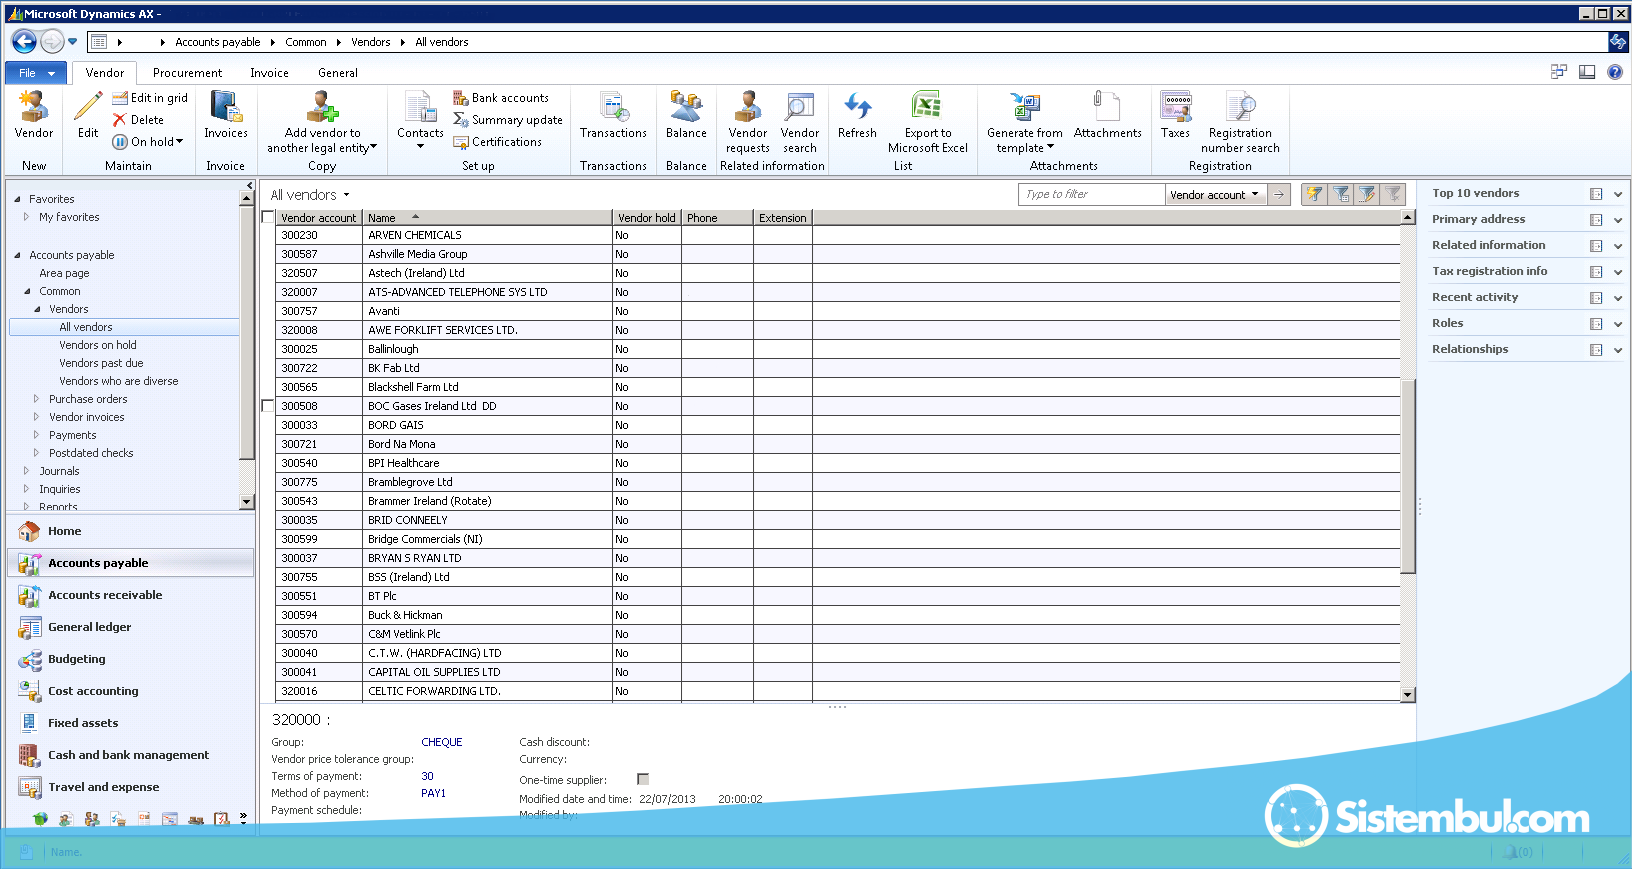
Task: Check the row checkbox for BOC Gases Ireland
Action: point(268,406)
